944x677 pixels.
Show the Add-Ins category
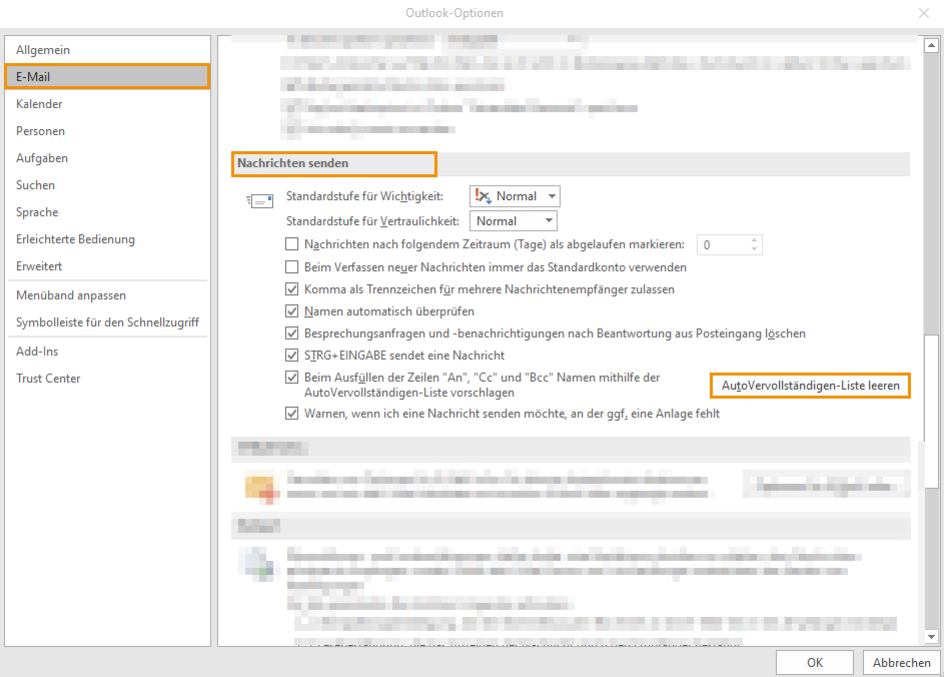pyautogui.click(x=108, y=351)
